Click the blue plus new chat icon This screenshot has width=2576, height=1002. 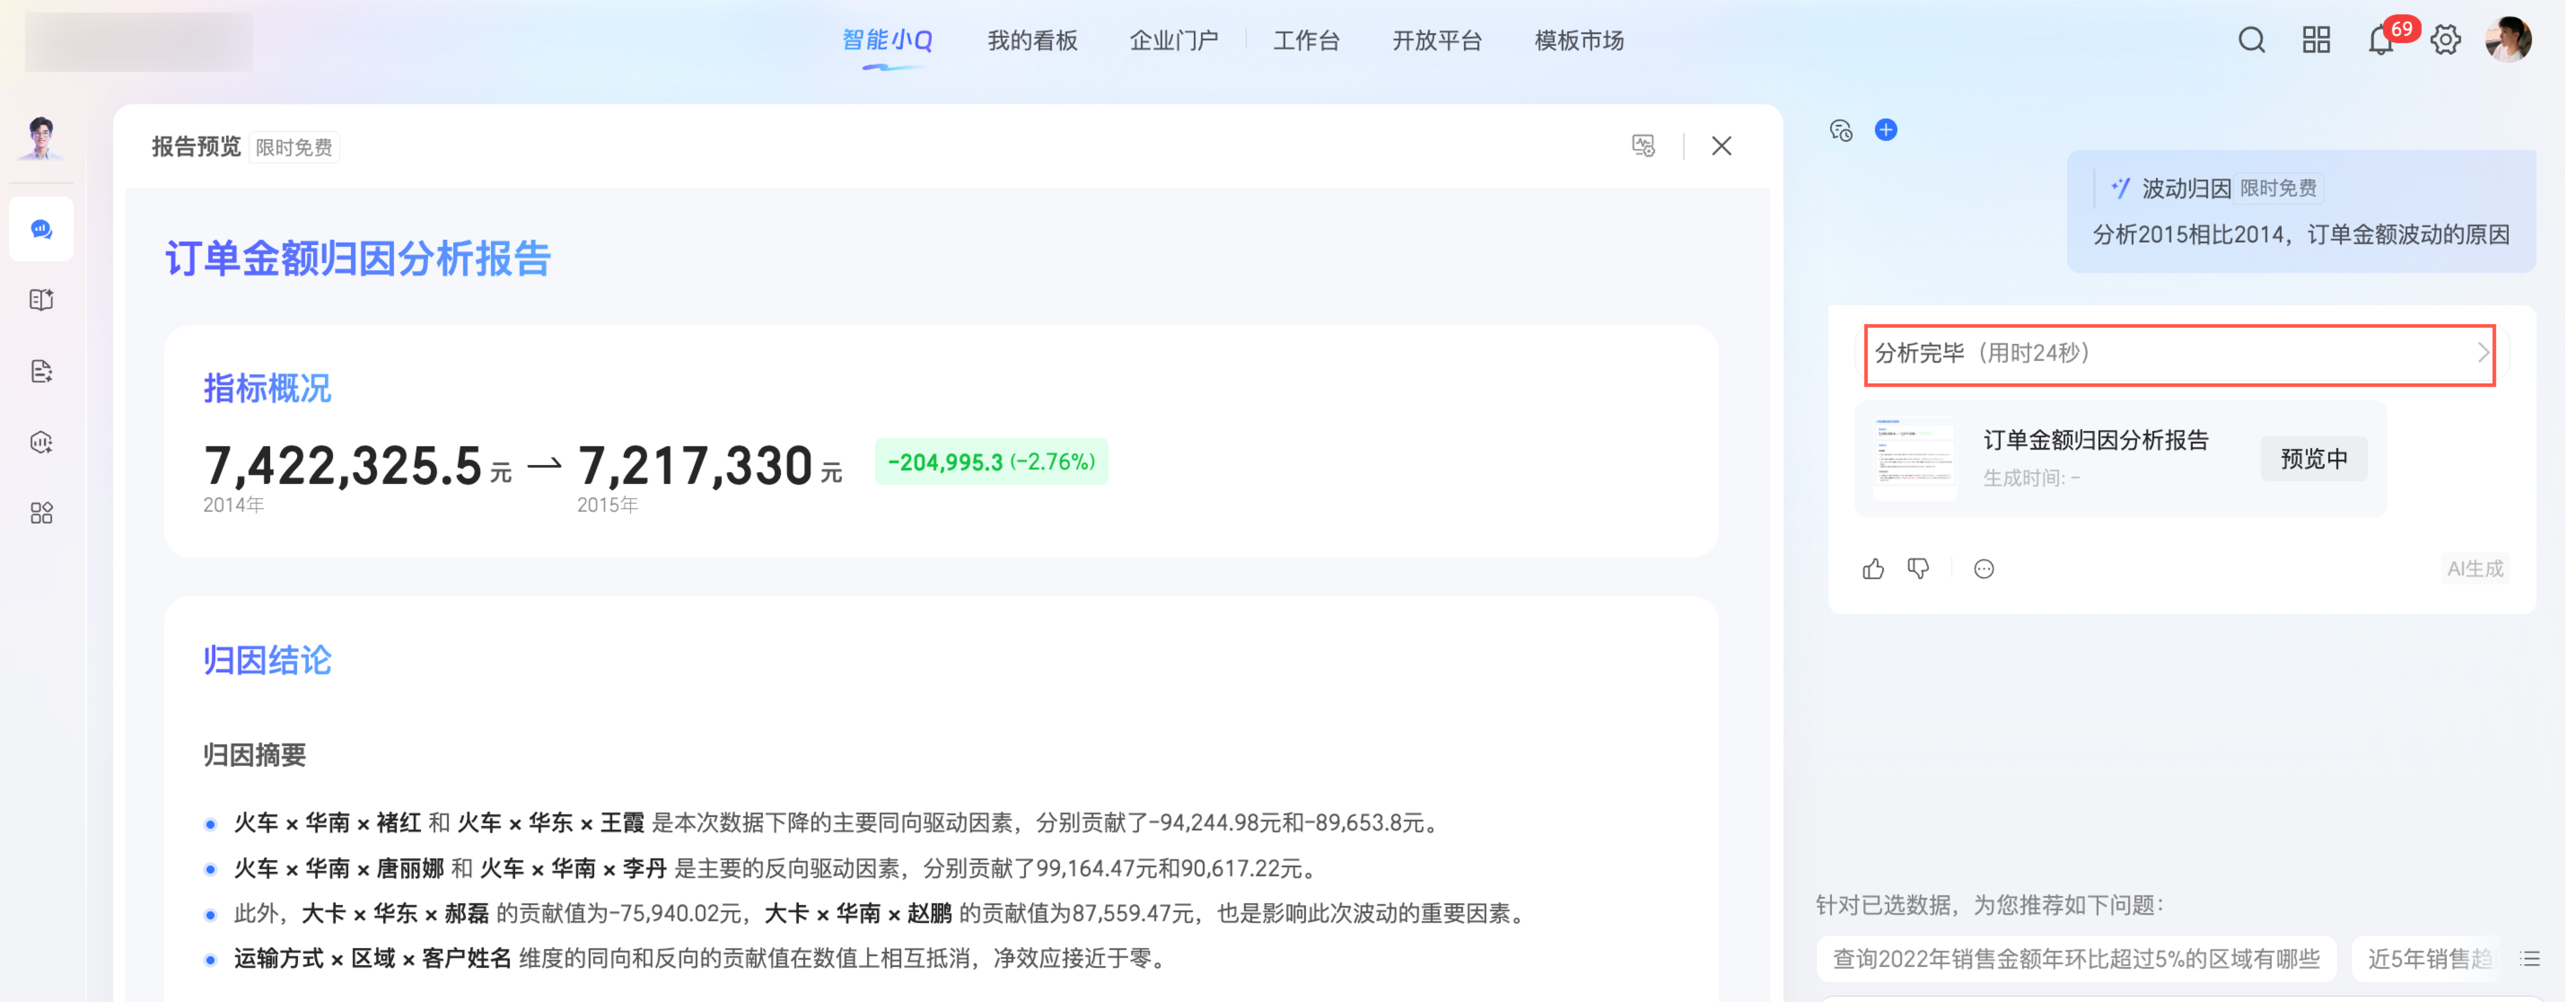point(1885,130)
